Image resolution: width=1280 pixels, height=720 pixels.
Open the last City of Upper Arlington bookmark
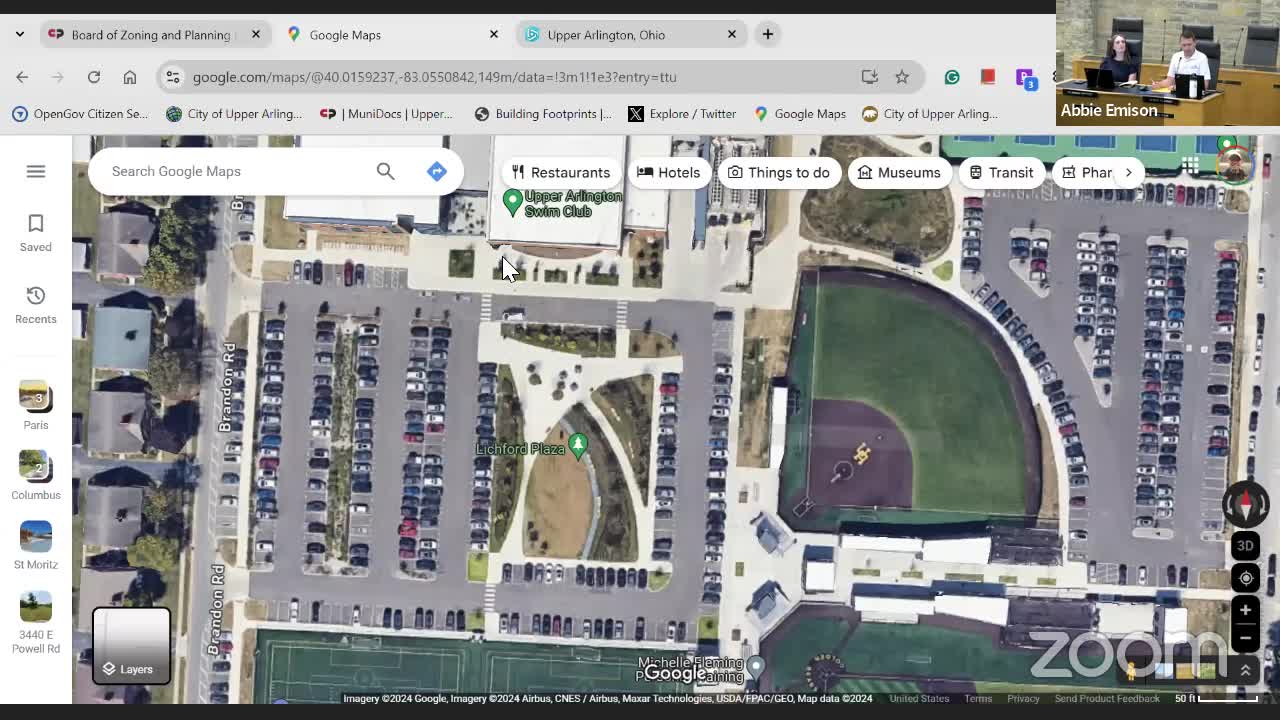tap(930, 114)
